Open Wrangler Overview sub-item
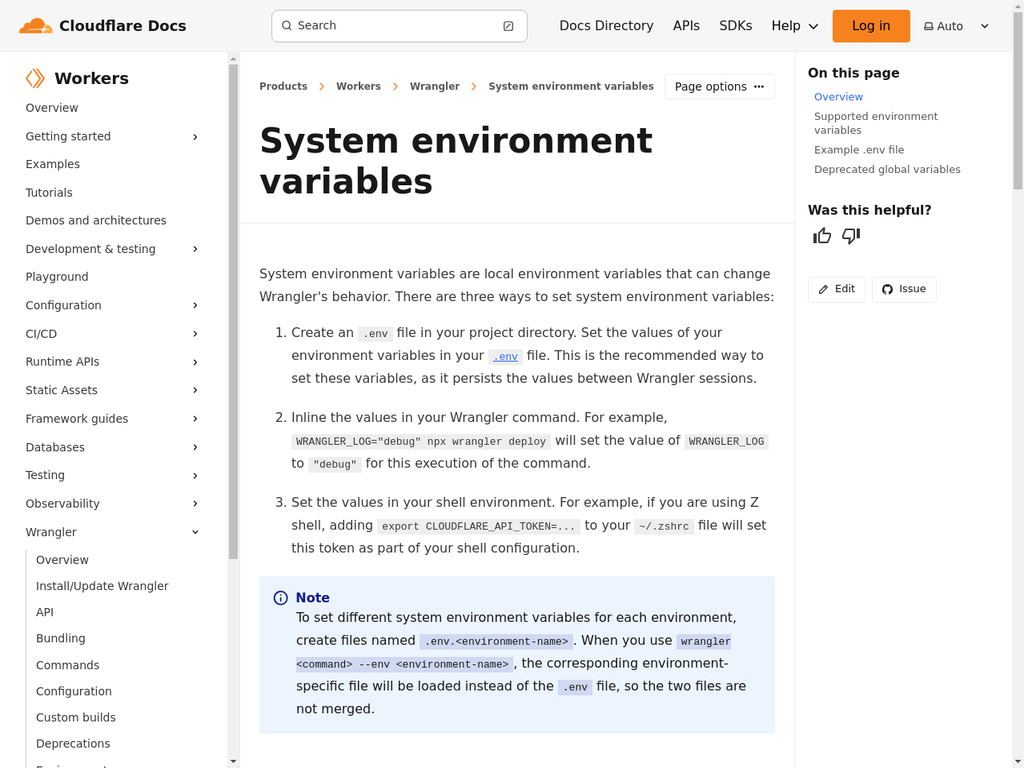 62,560
